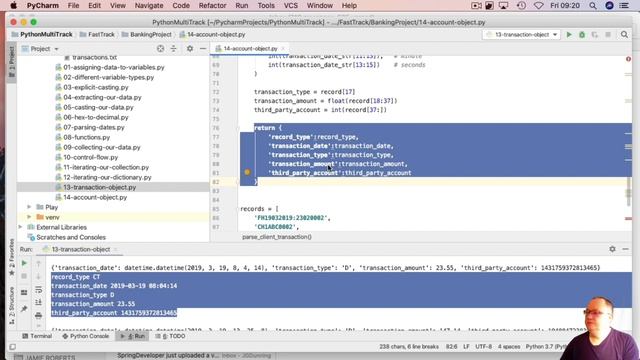Open the VCS menu
This screenshot has height=360, width=640.
(x=291, y=6)
